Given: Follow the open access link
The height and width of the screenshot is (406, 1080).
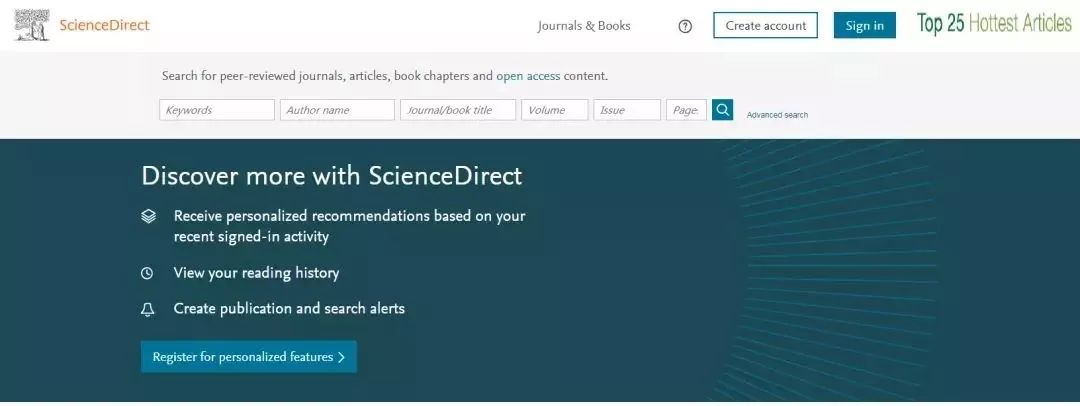Looking at the screenshot, I should [528, 76].
